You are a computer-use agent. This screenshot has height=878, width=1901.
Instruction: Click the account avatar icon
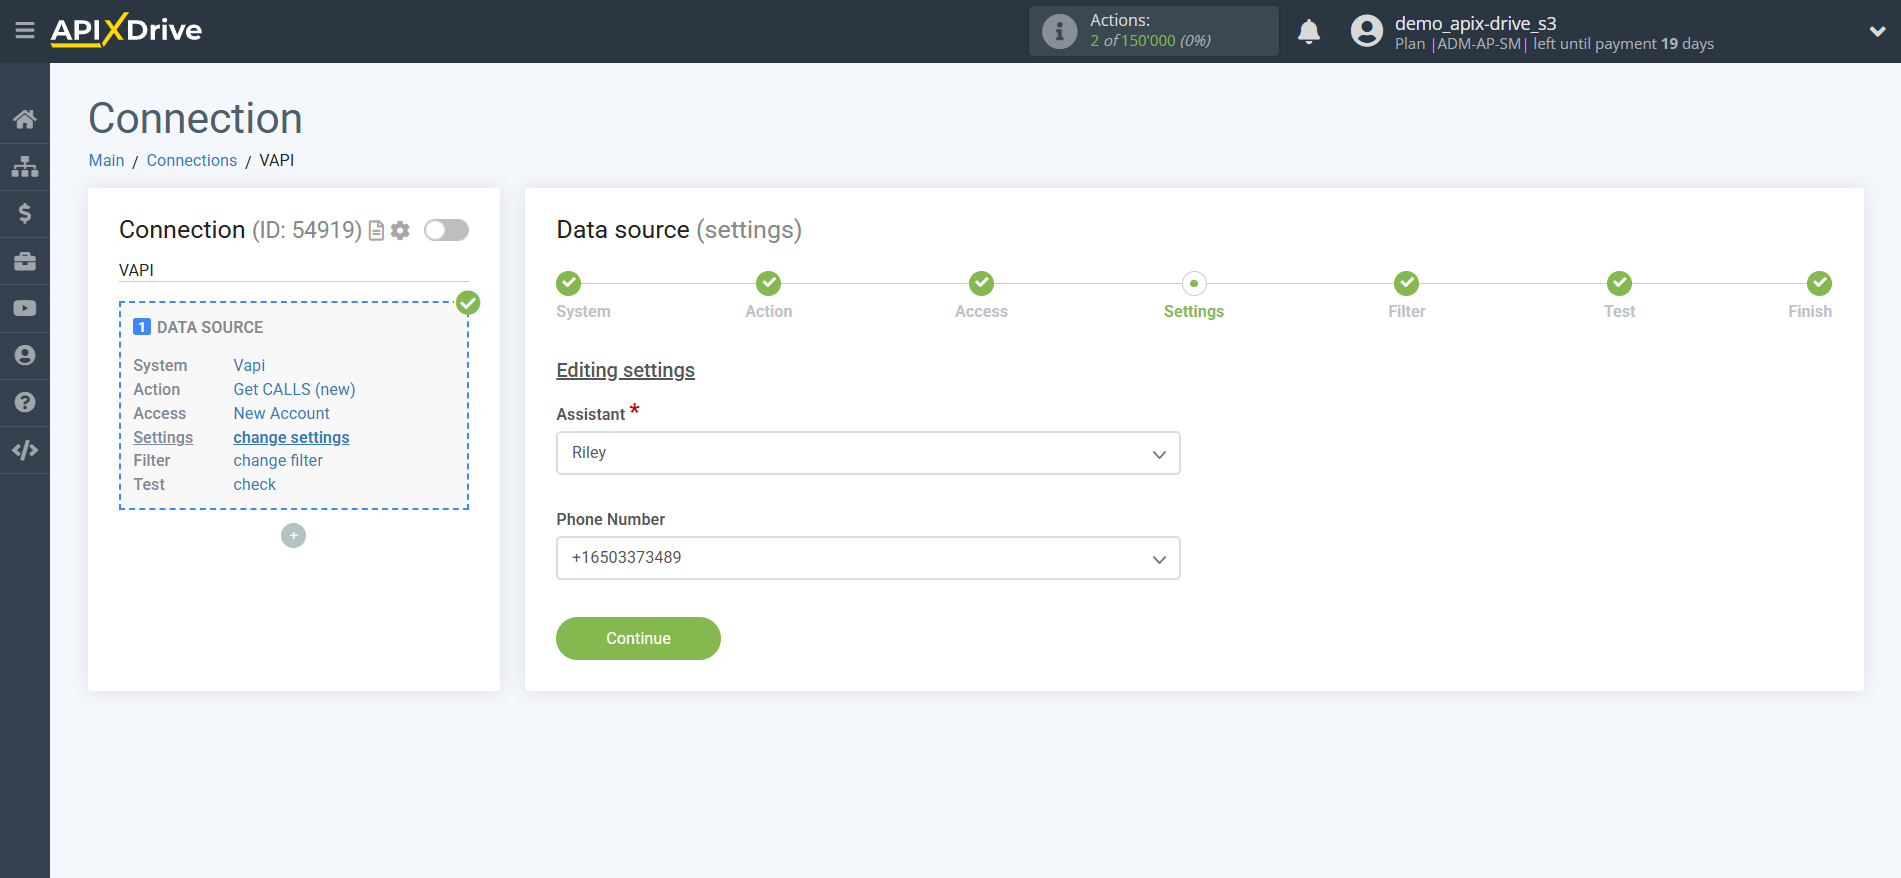1366,31
